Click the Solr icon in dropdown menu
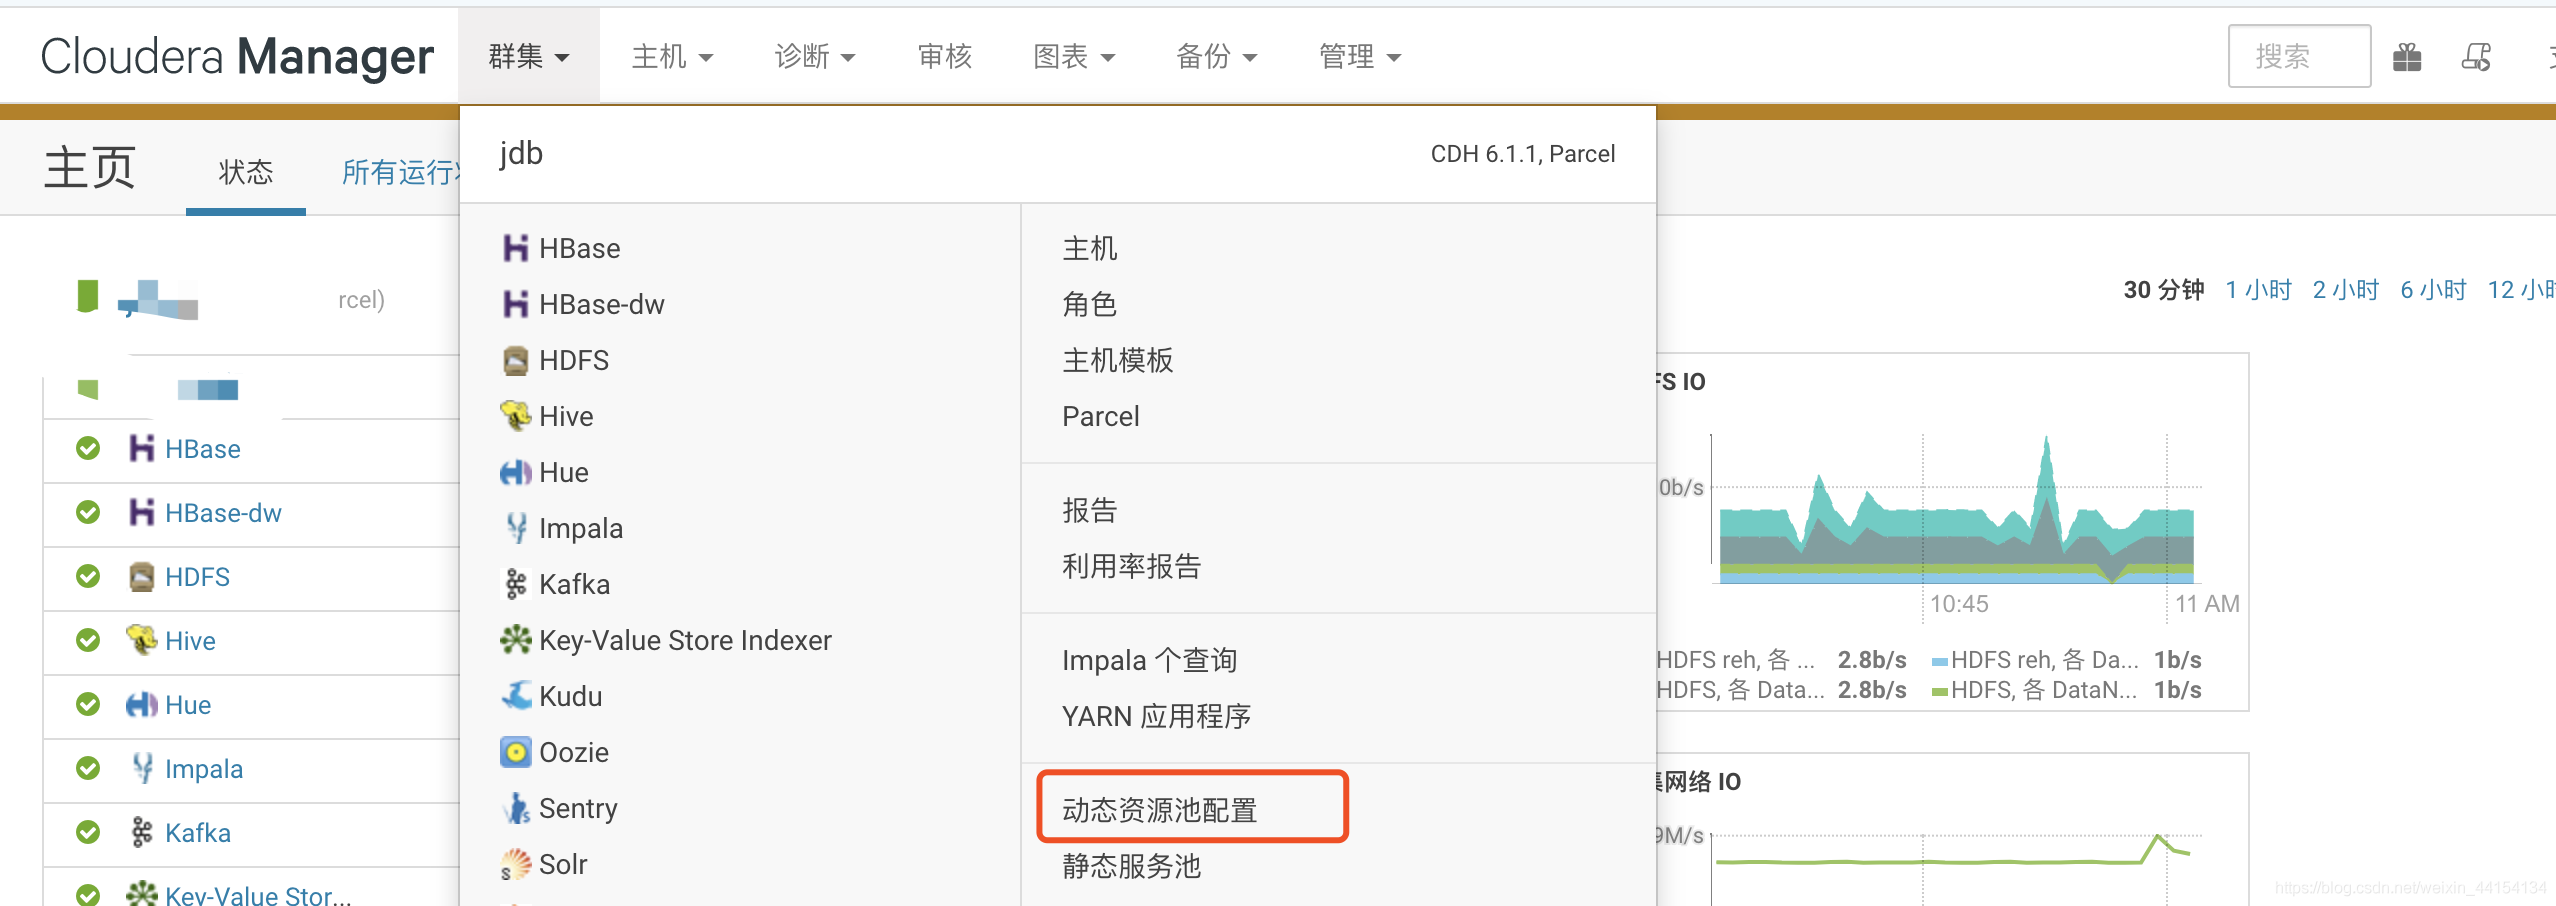This screenshot has width=2556, height=906. (x=516, y=864)
